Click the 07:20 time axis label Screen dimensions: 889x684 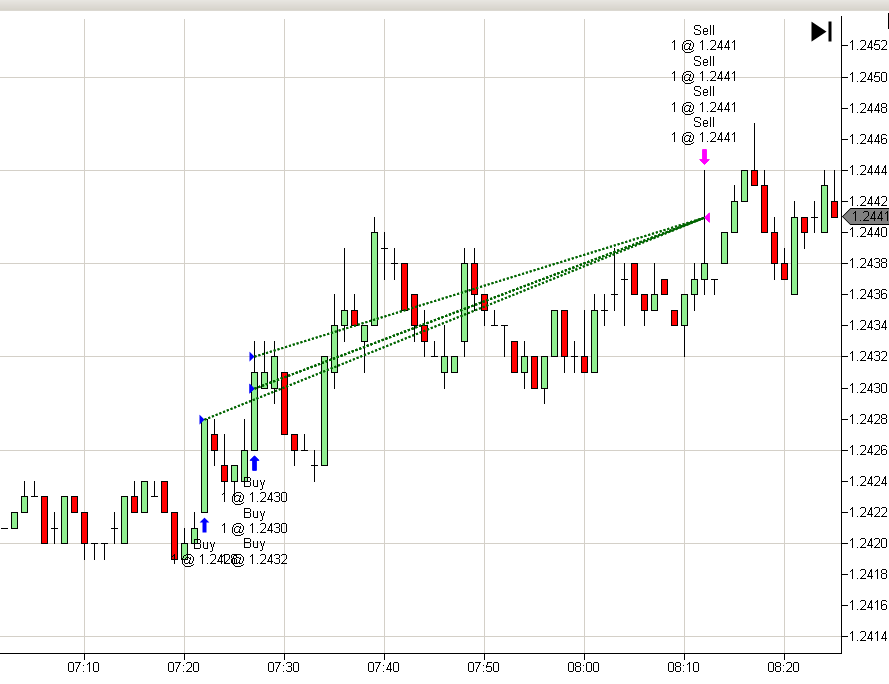(183, 667)
